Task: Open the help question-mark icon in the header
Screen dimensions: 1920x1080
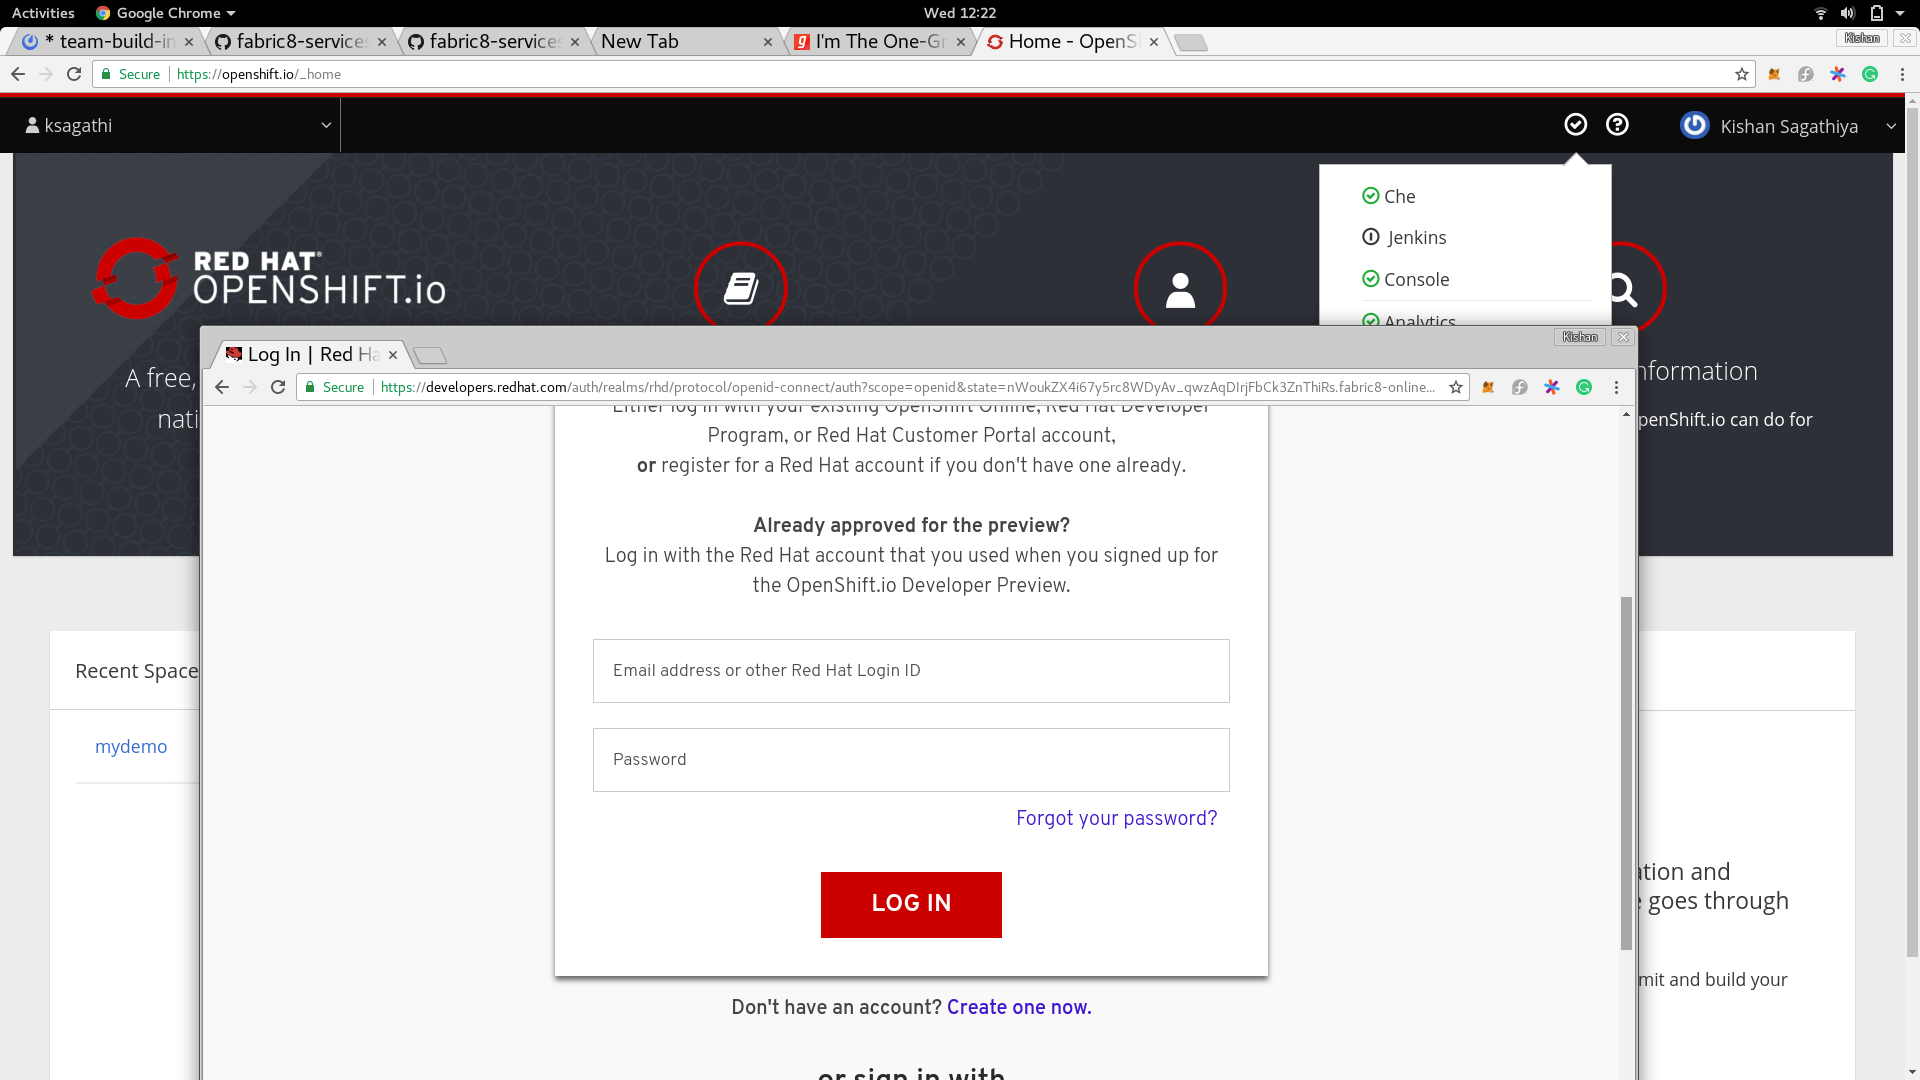Action: (x=1618, y=124)
